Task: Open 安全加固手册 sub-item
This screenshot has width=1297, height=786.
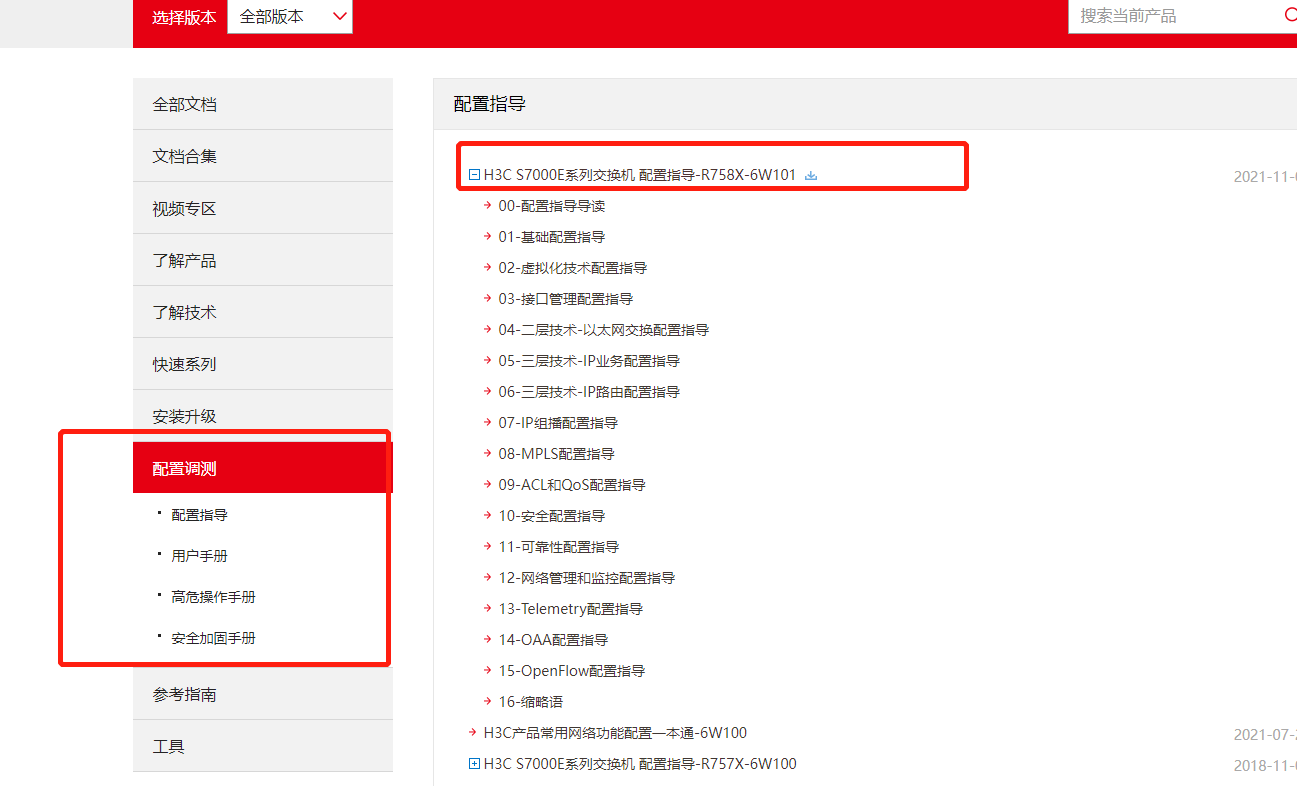Action: [214, 638]
